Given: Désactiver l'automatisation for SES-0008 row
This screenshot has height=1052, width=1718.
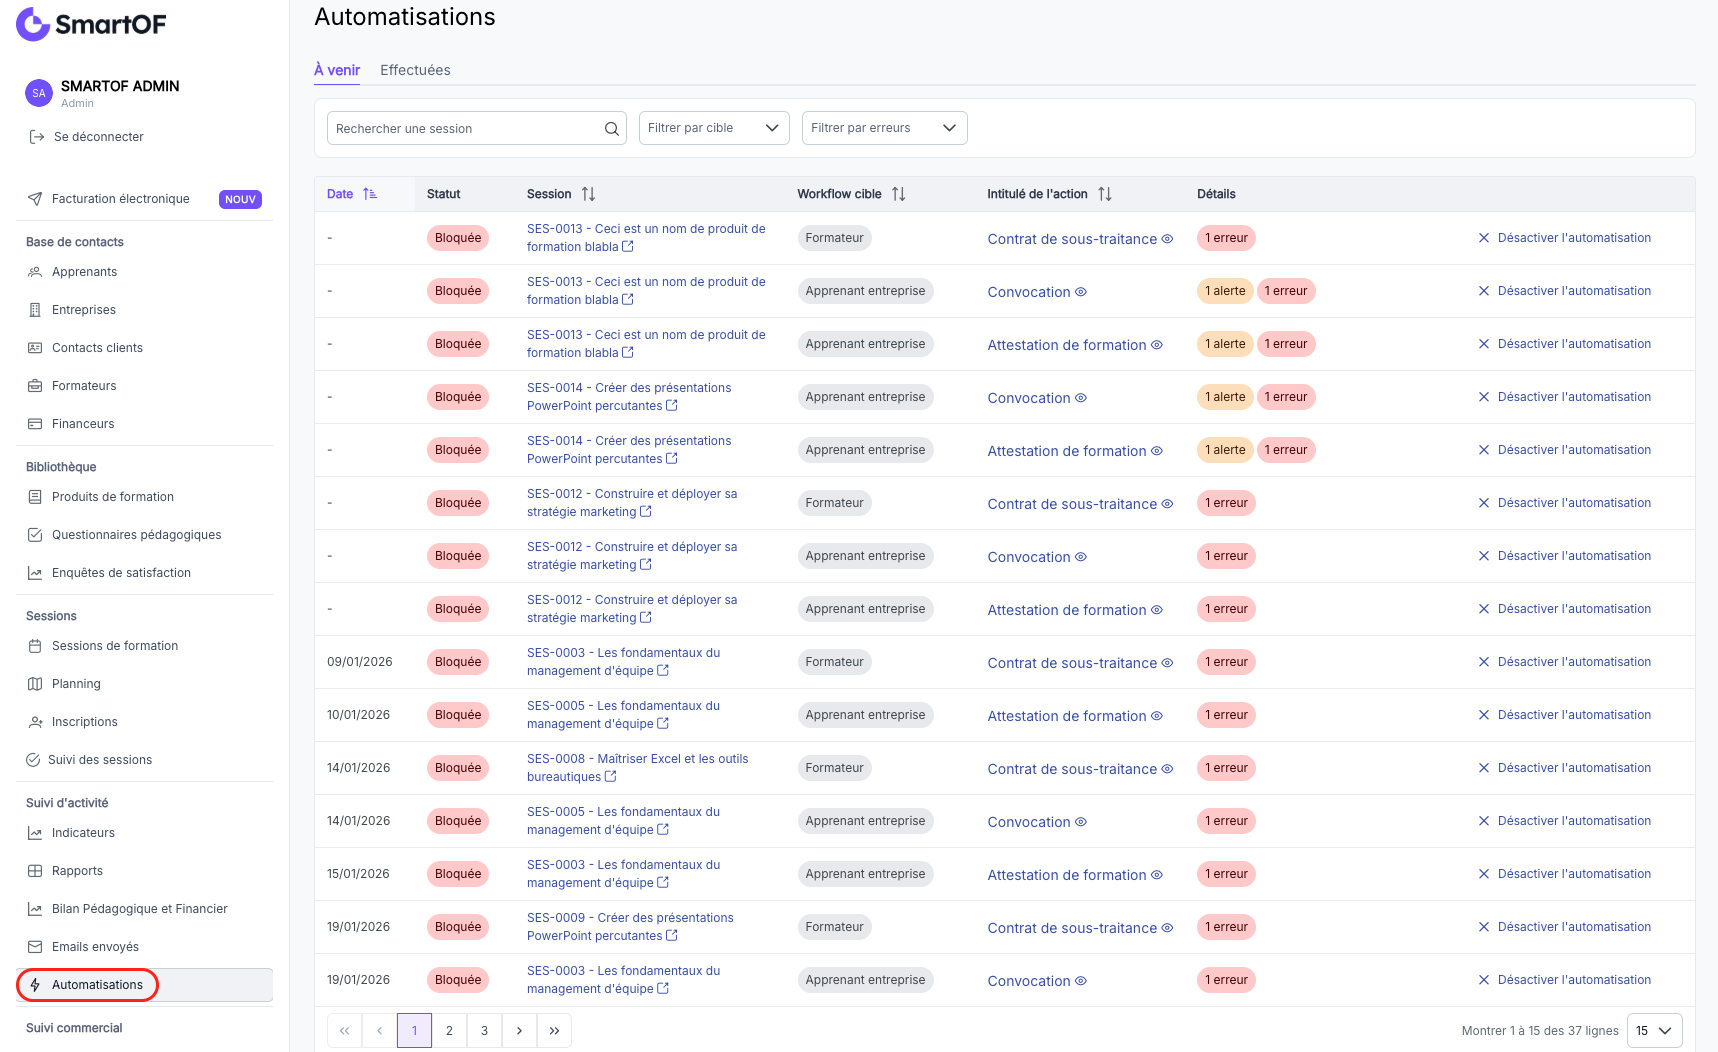Looking at the screenshot, I should (x=1565, y=768).
